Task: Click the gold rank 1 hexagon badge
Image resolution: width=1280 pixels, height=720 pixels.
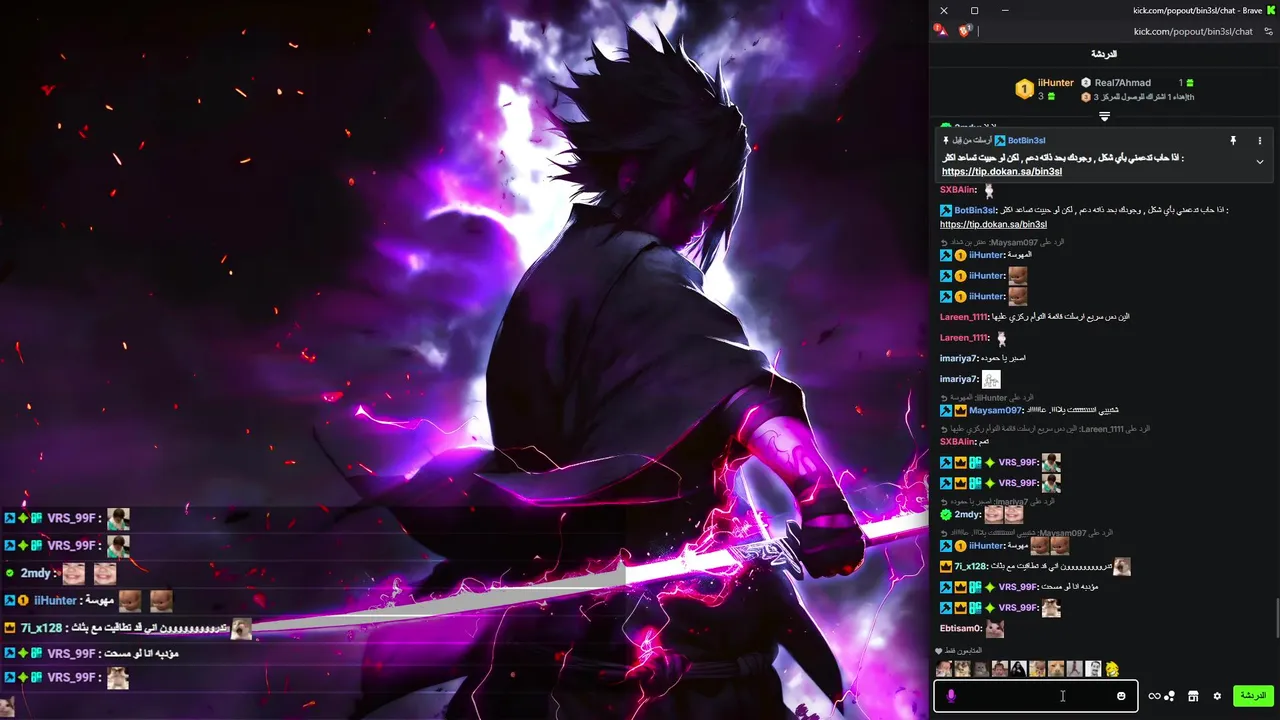Action: point(1024,89)
